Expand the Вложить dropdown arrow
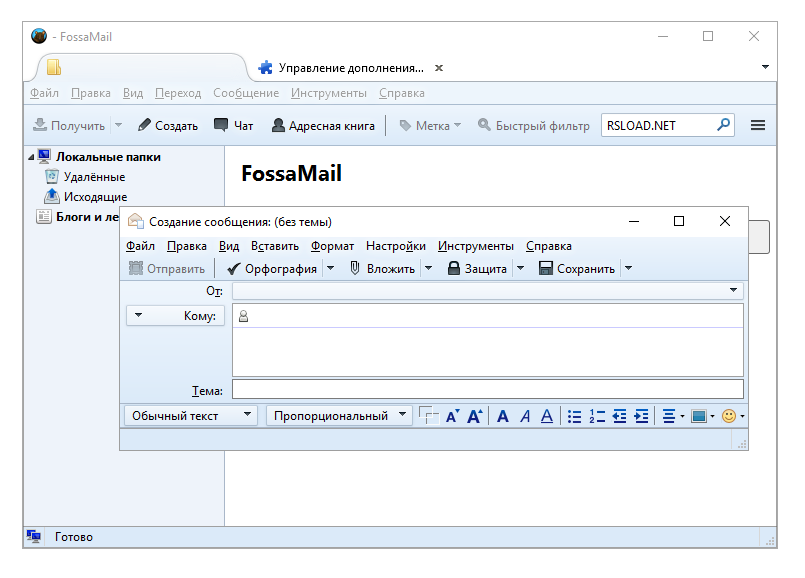 pyautogui.click(x=429, y=268)
